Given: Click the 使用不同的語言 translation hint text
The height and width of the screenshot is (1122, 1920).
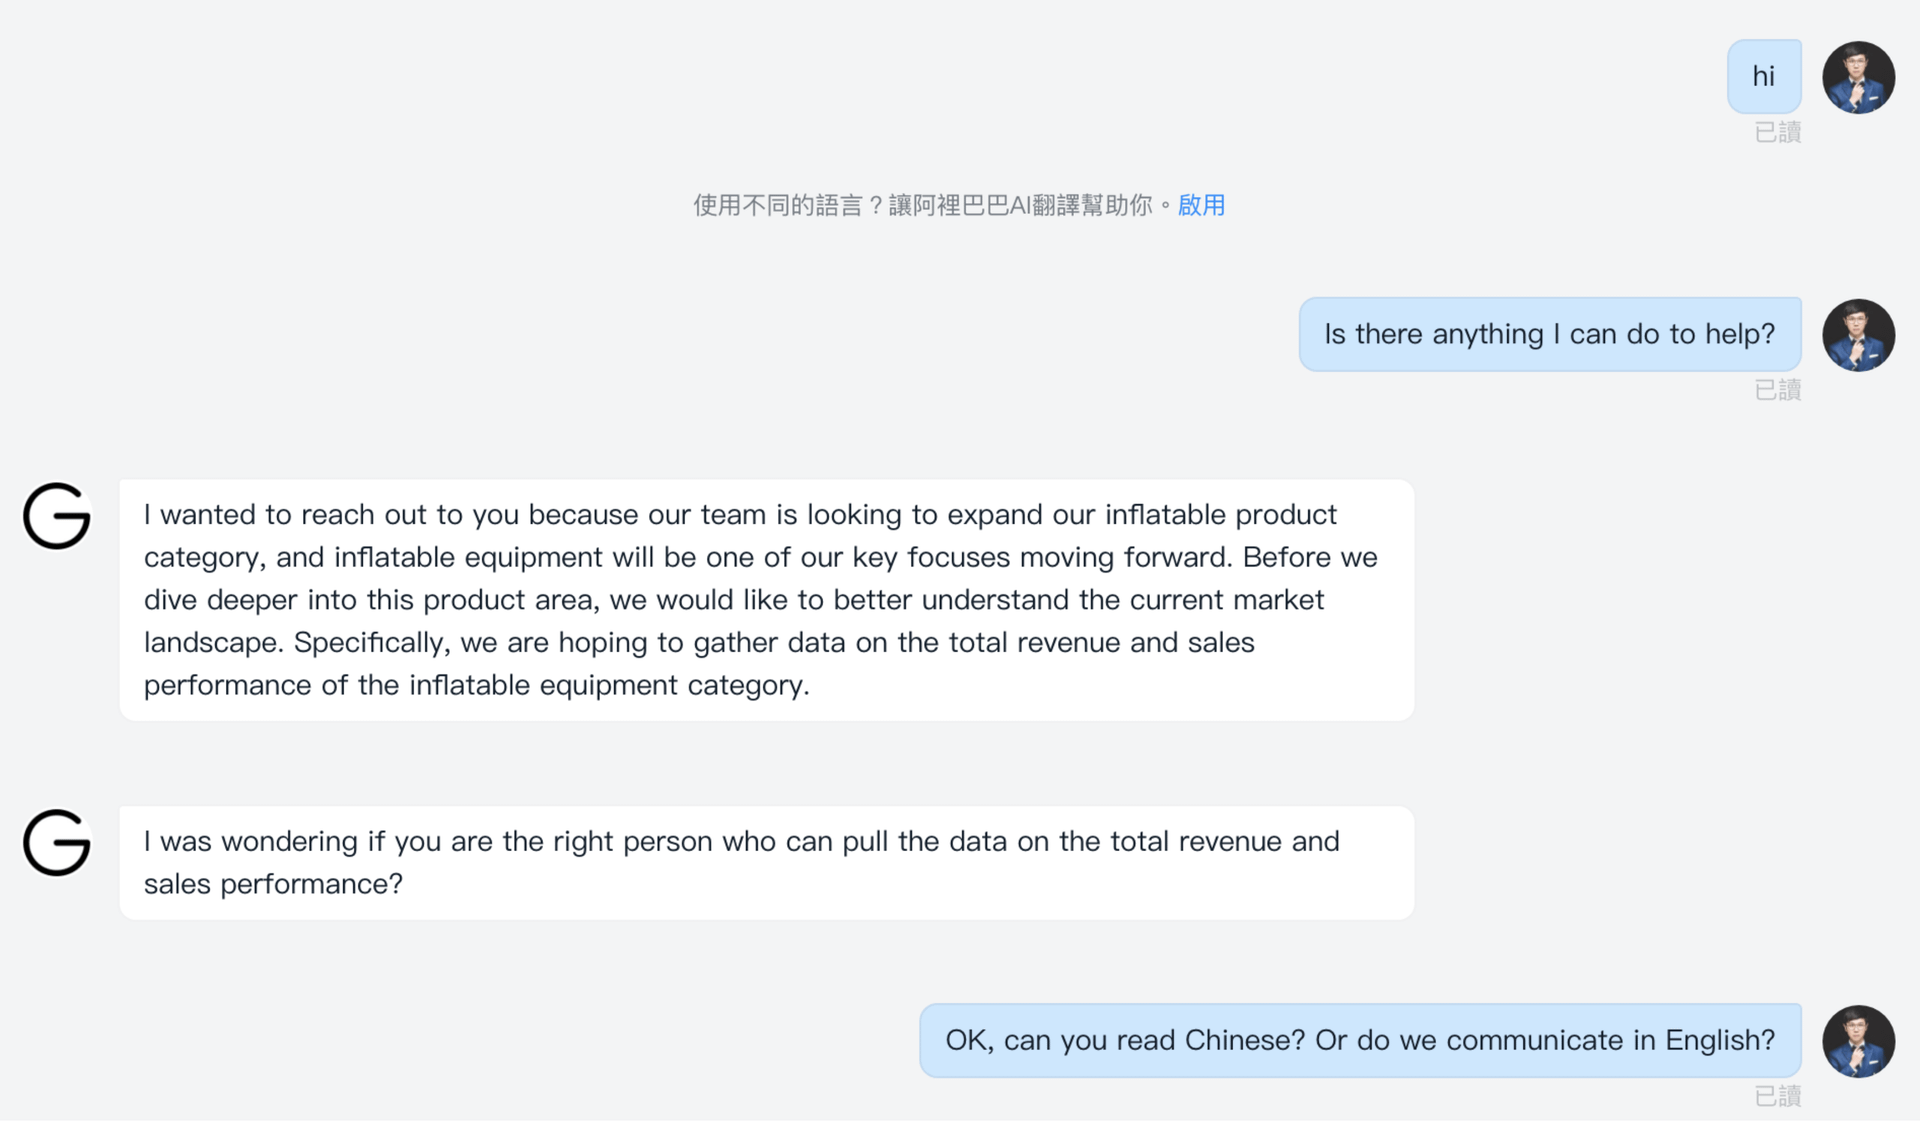Looking at the screenshot, I should point(777,205).
